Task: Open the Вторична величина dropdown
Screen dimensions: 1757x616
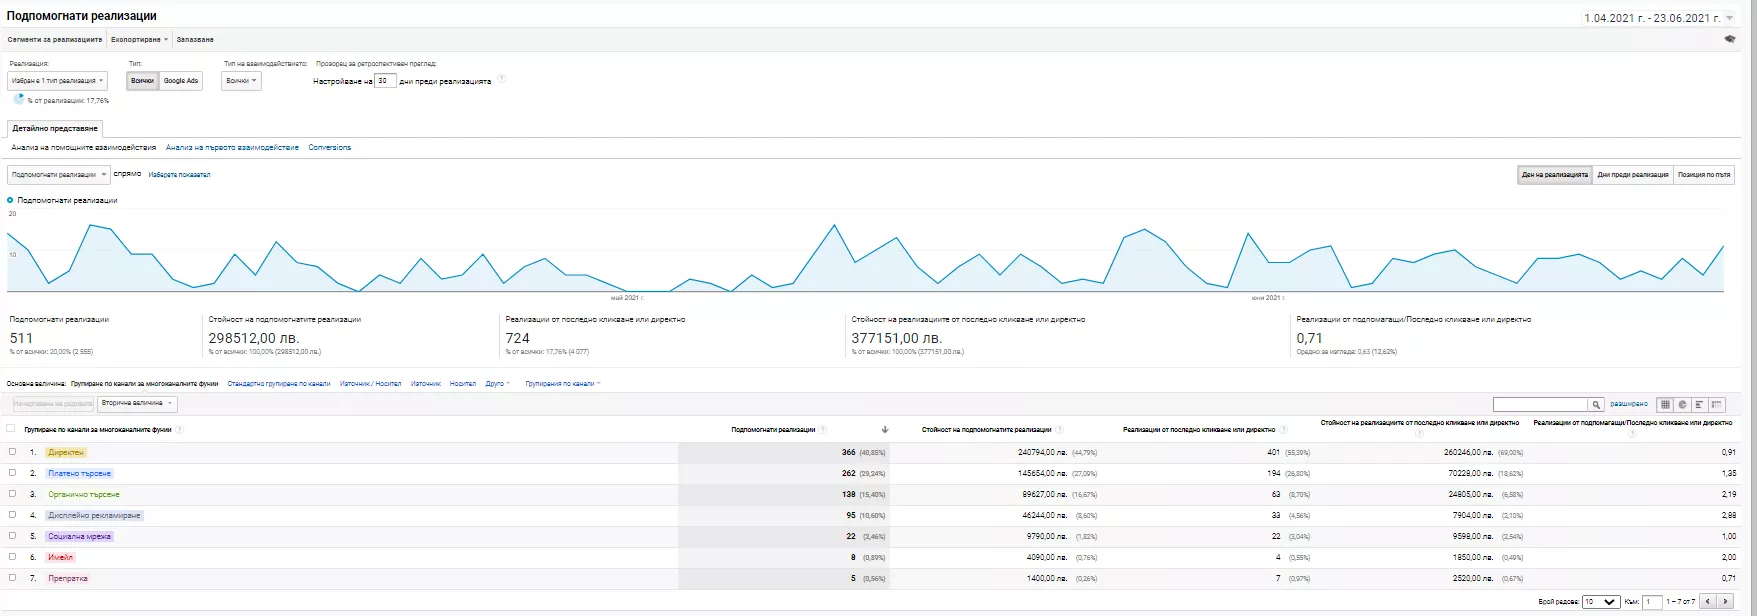Action: [x=138, y=404]
